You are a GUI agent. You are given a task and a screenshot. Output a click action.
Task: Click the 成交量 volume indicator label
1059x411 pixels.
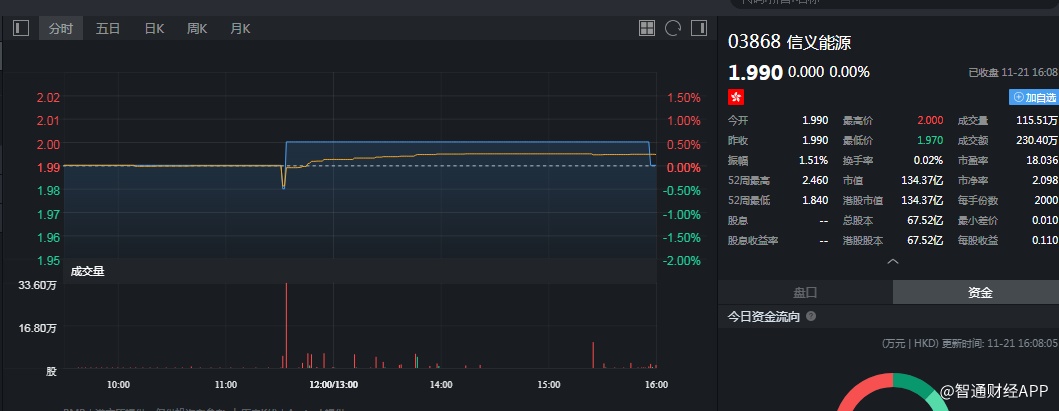[88, 270]
